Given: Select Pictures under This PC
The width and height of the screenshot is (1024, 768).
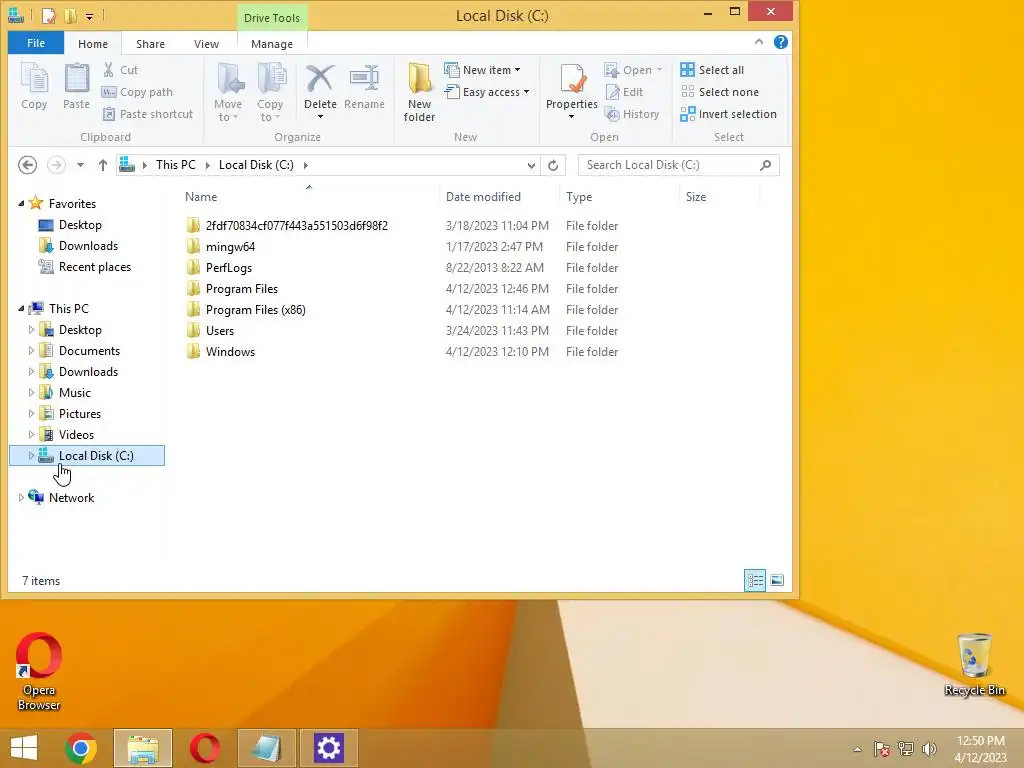Looking at the screenshot, I should [80, 413].
